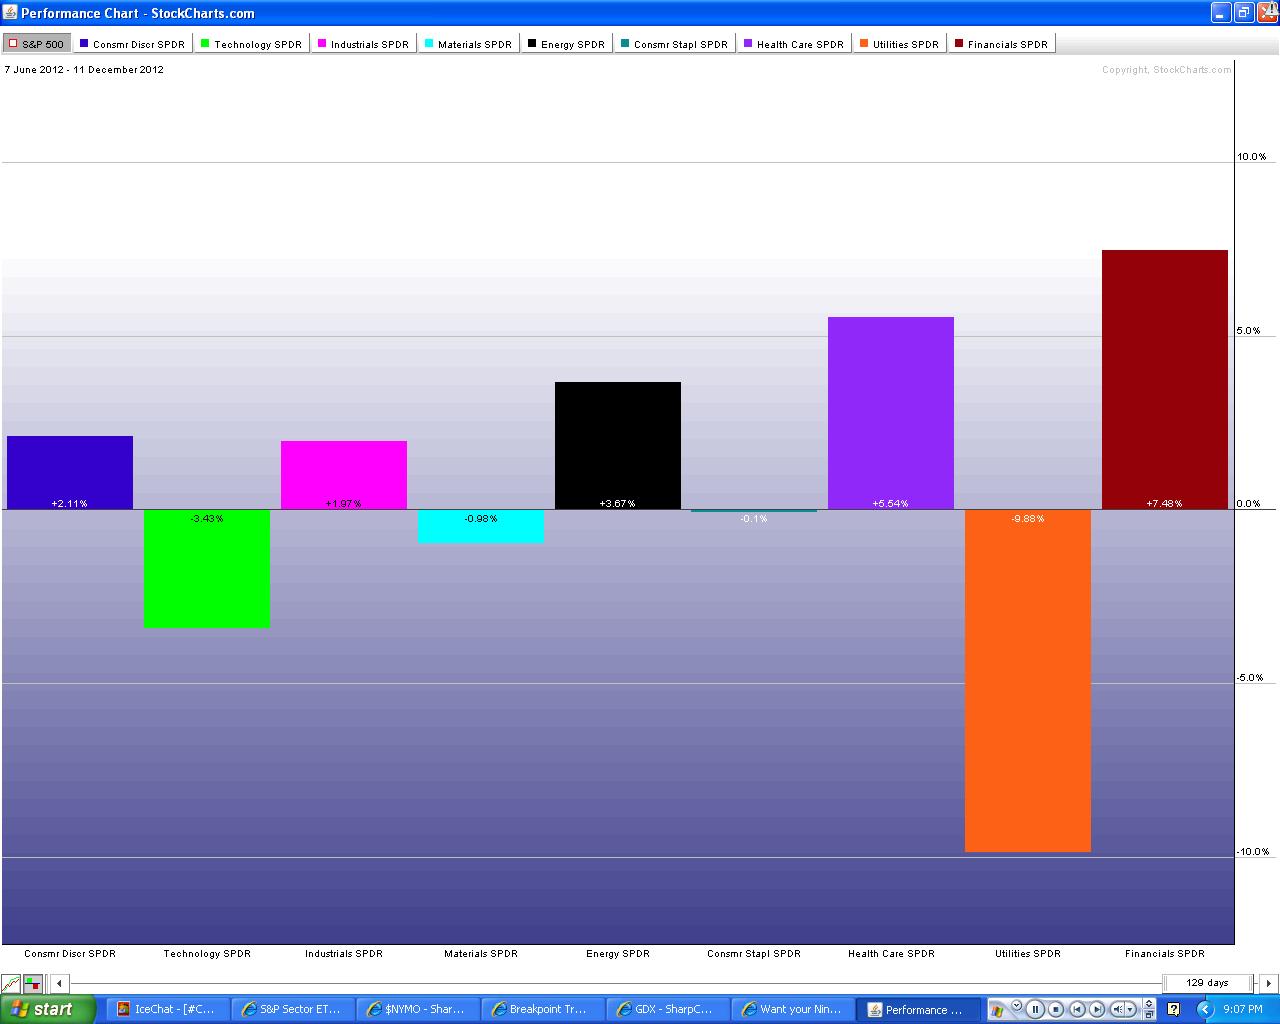Open volume dropdown arrow in media toolbar
1280x1024 pixels.
pos(1131,1009)
